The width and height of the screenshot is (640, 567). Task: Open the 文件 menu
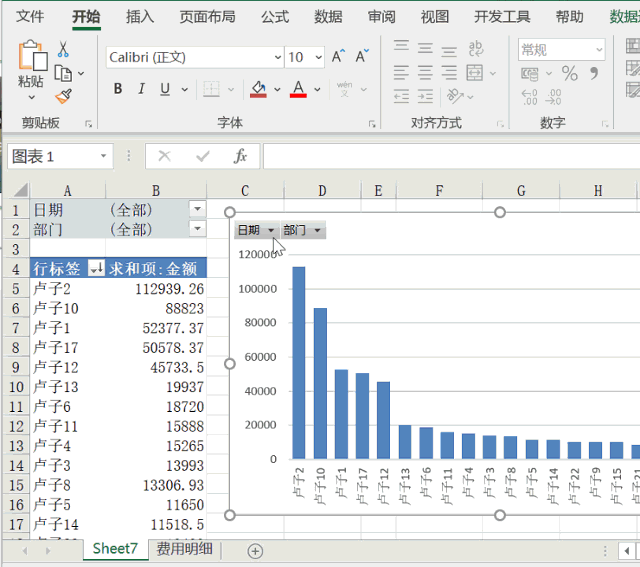click(x=30, y=17)
